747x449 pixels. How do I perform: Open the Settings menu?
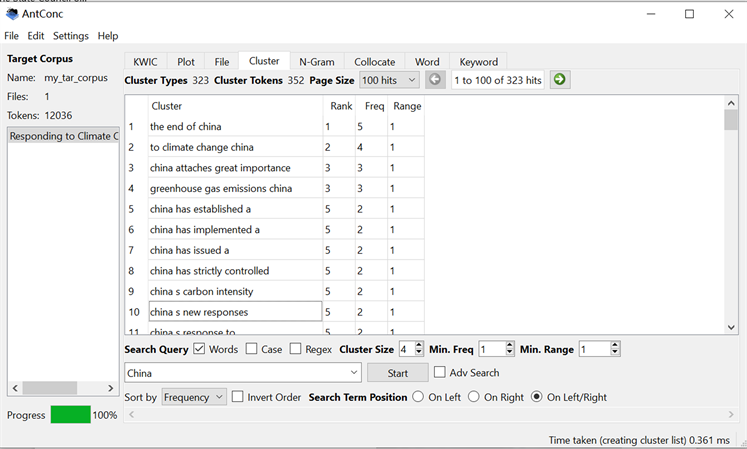[x=70, y=36]
